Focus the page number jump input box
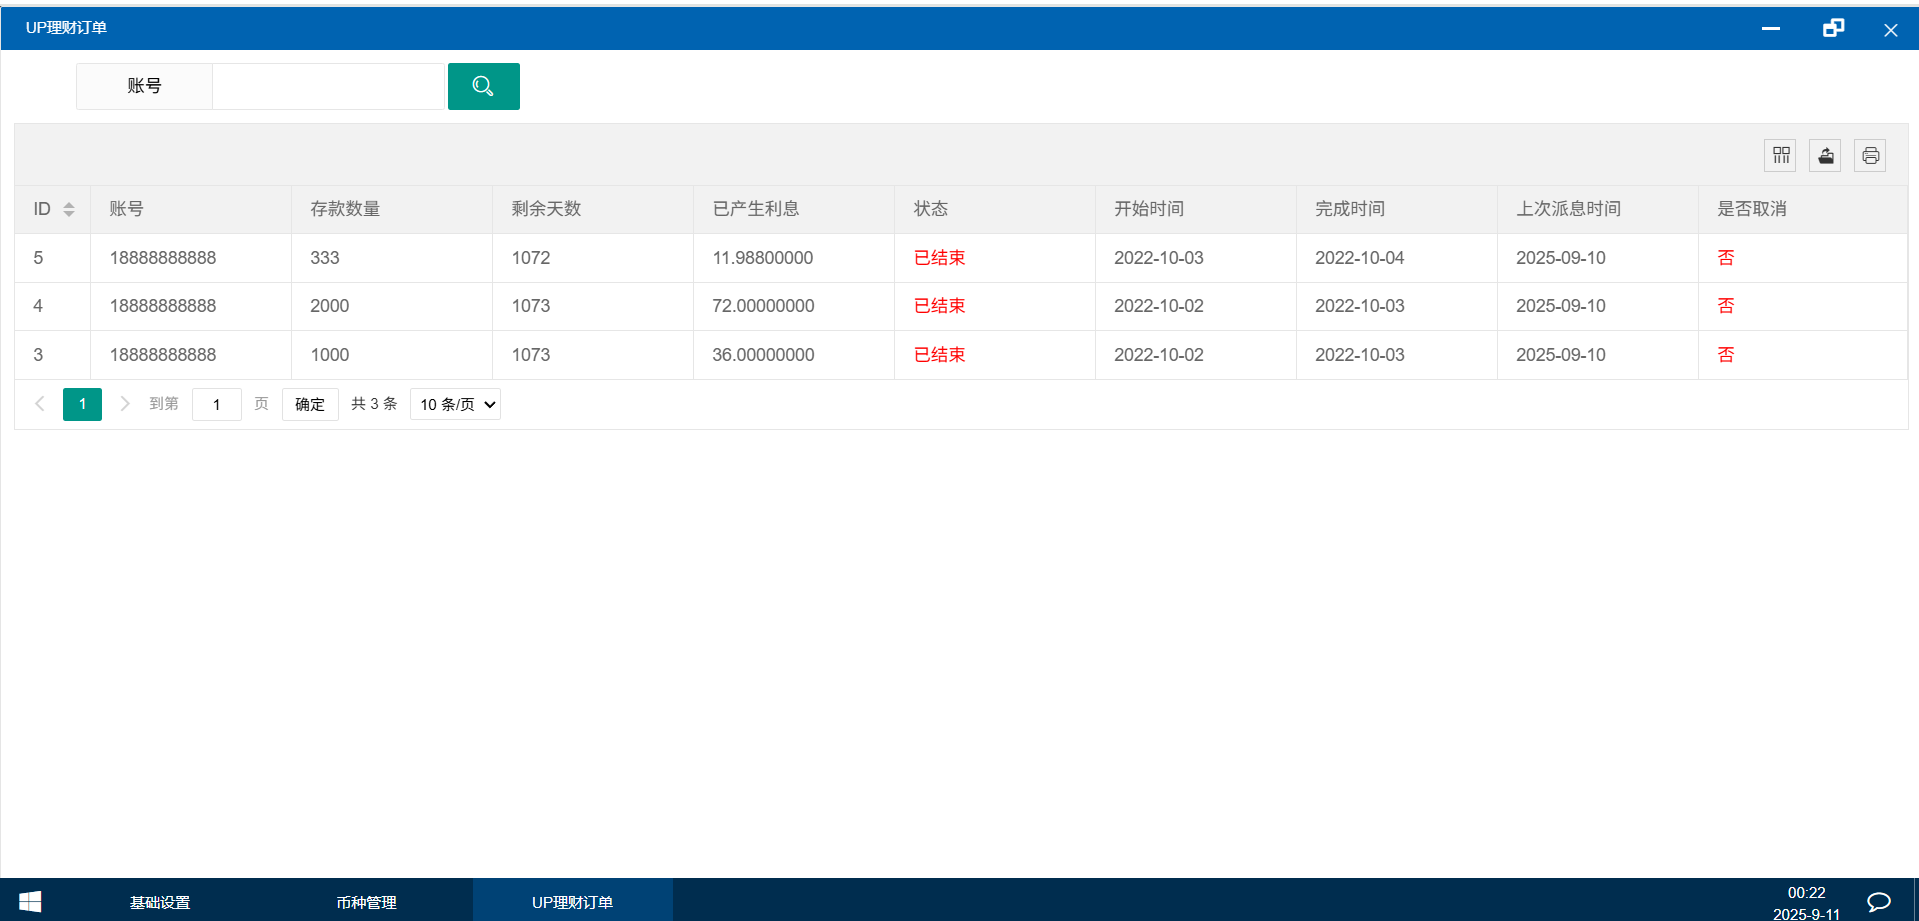The image size is (1919, 921). pyautogui.click(x=216, y=404)
